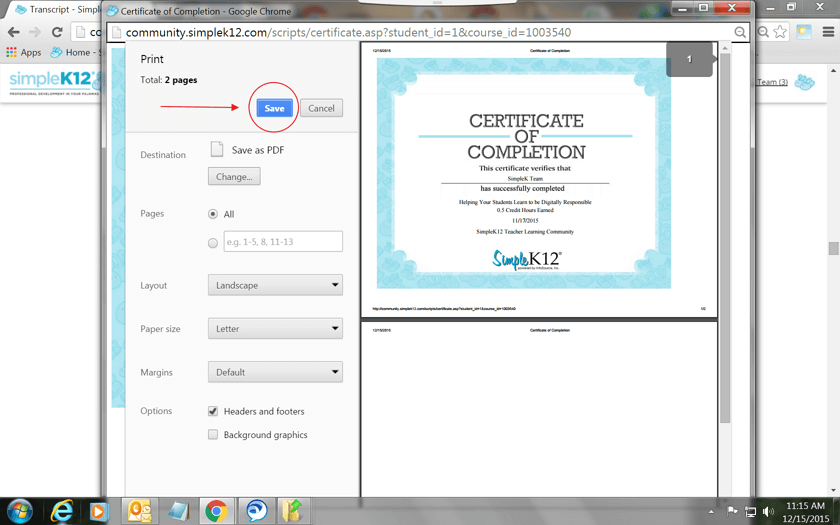Bookmark page with the star icon
The width and height of the screenshot is (840, 525).
781,32
